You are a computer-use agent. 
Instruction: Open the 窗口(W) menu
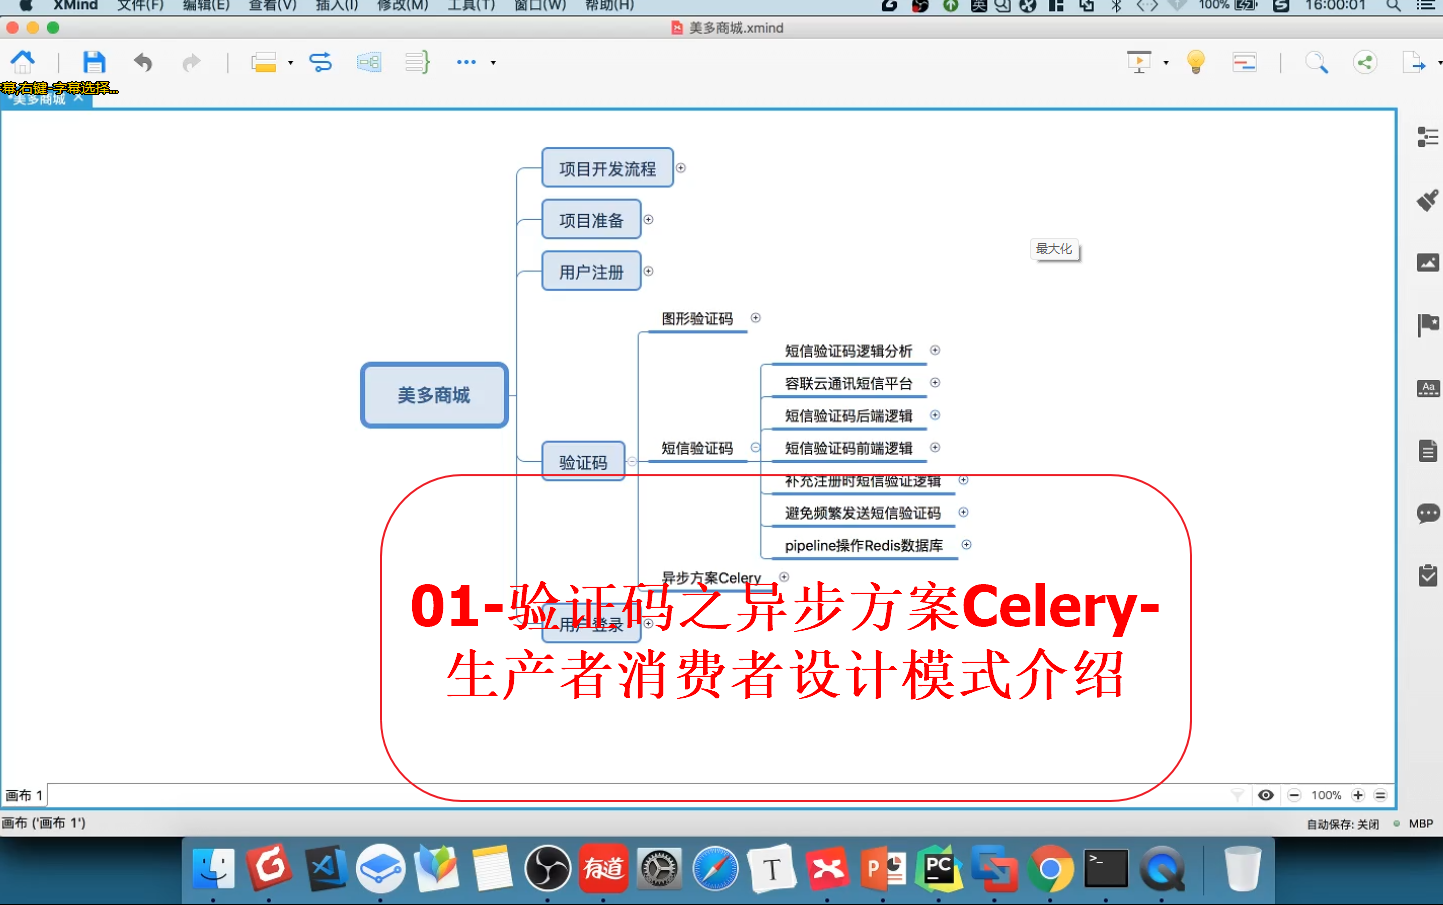click(540, 5)
